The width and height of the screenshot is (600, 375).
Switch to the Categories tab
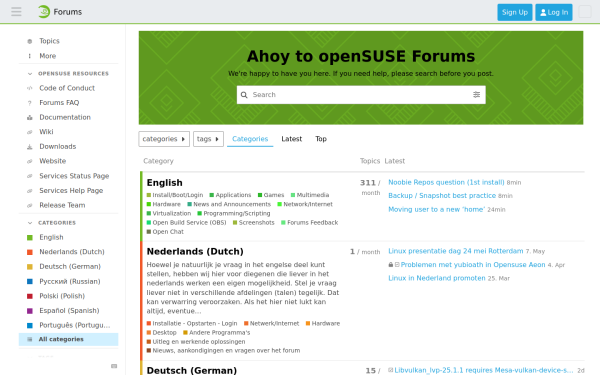coord(250,139)
